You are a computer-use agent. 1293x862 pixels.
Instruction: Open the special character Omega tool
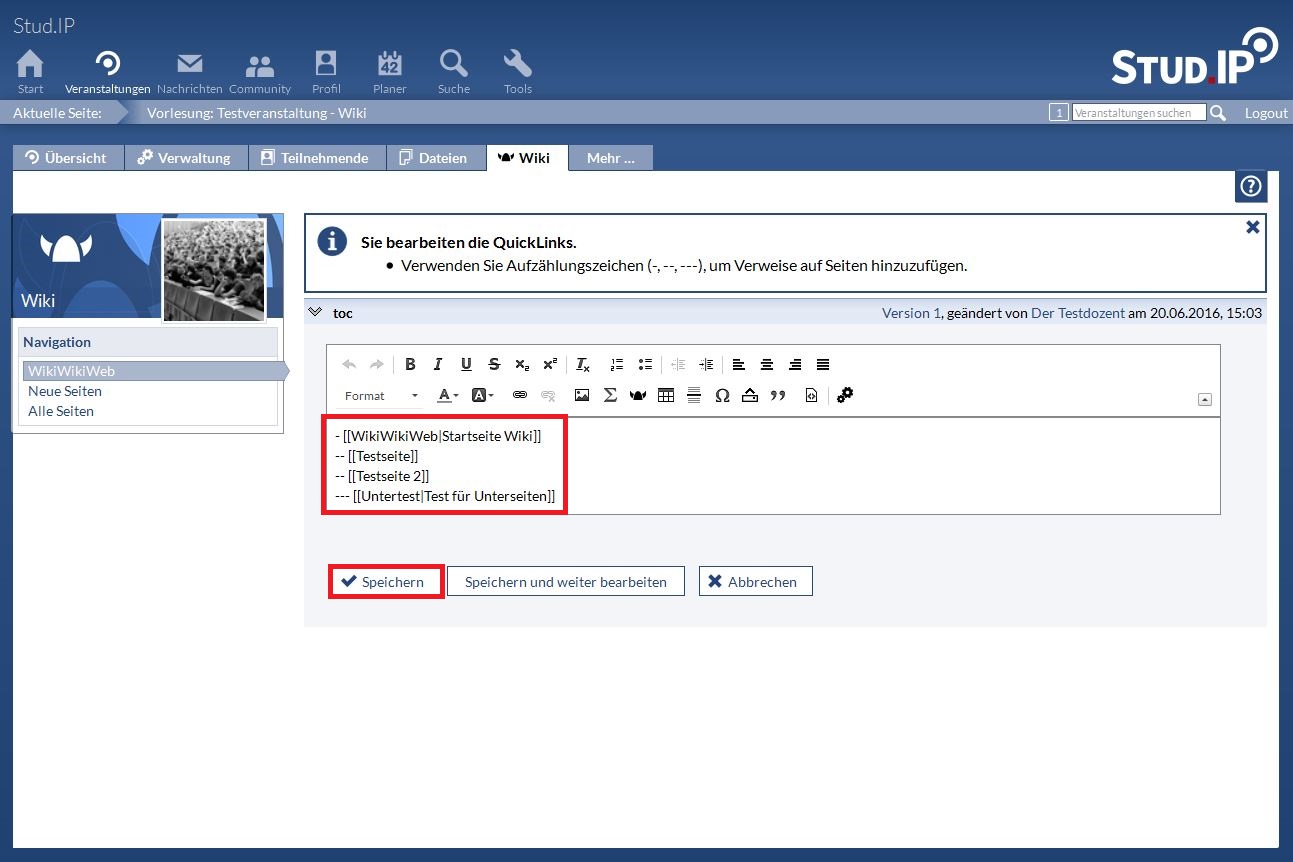point(722,395)
